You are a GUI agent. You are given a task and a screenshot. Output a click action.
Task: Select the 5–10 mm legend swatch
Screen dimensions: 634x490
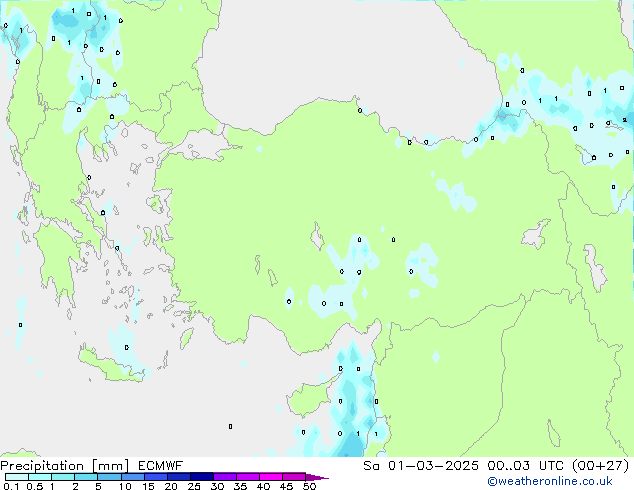pos(109,477)
